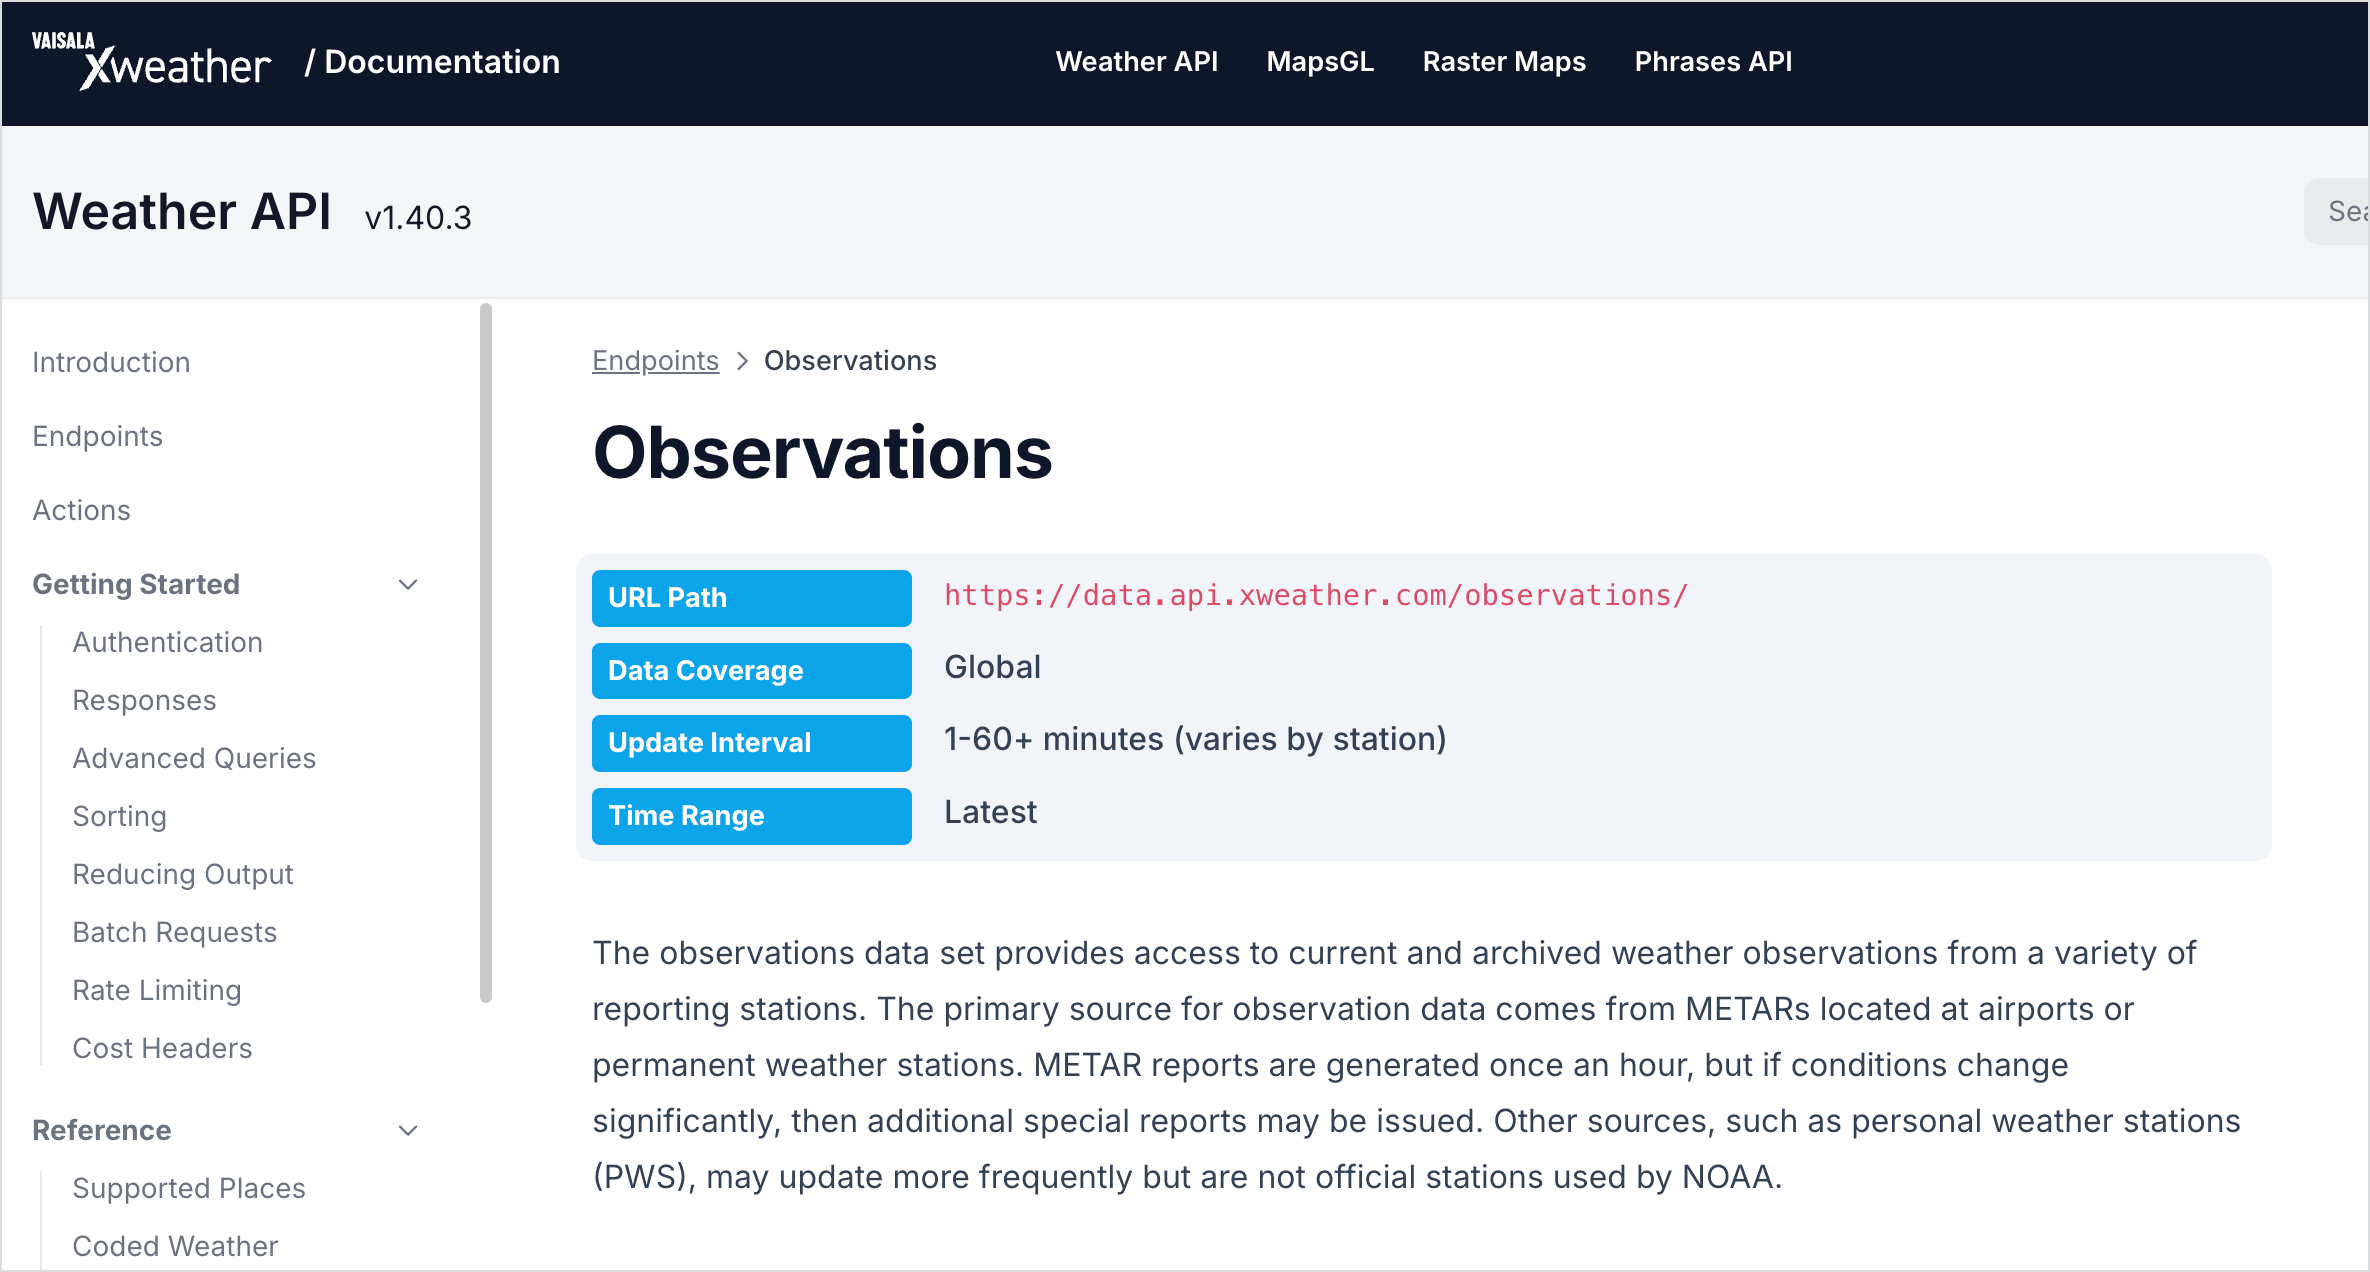Go to Rate Limiting page
Image resolution: width=2370 pixels, height=1272 pixels.
157,990
